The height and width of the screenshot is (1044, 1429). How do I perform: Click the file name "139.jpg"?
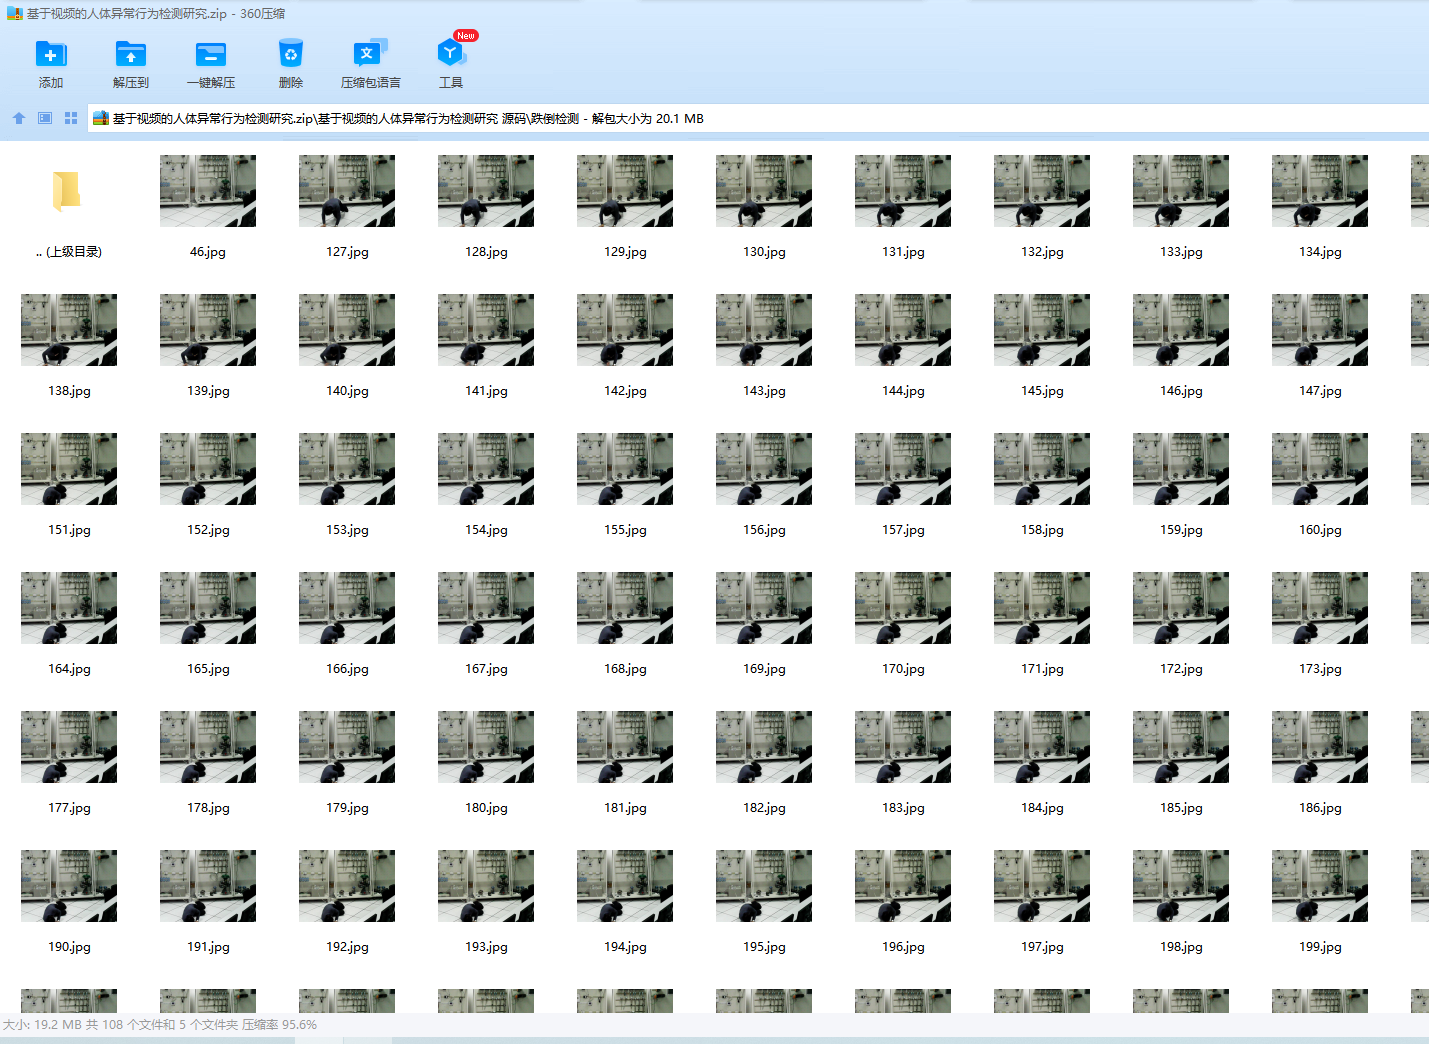click(x=208, y=391)
